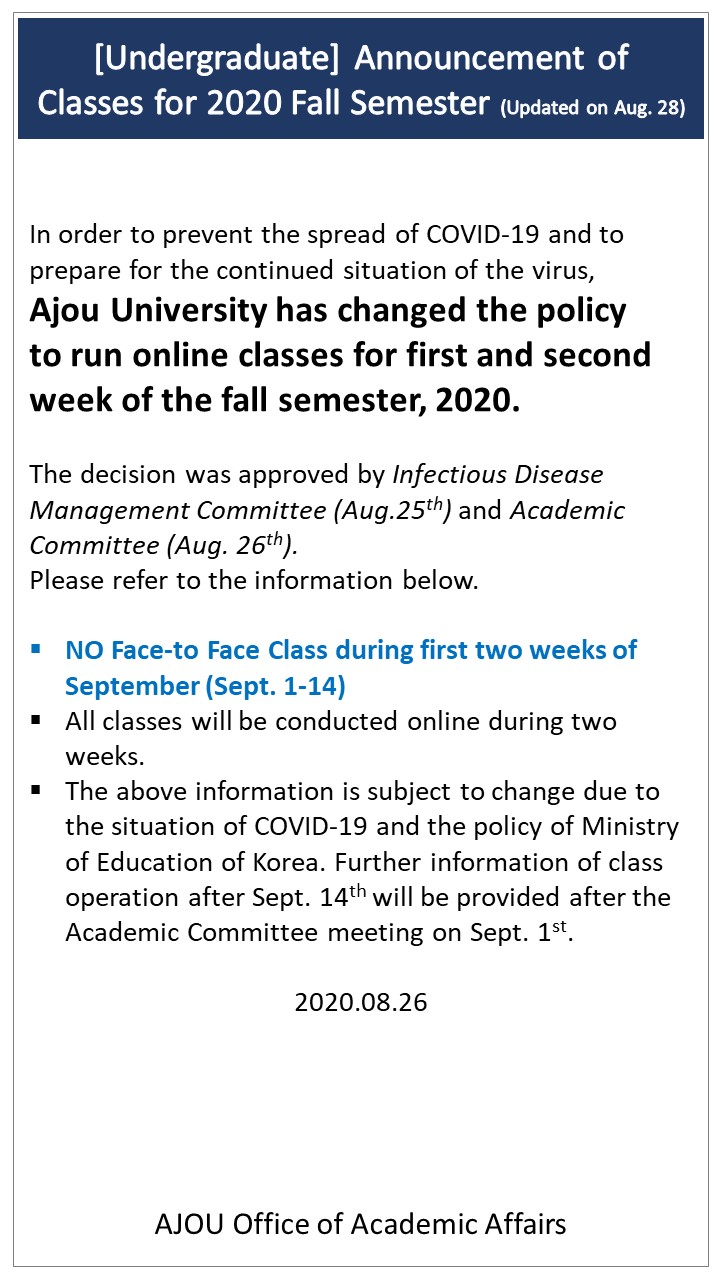Click the Academic Committee meeting on Sept. 1st line
This screenshot has width=720, height=1280.
[318, 933]
